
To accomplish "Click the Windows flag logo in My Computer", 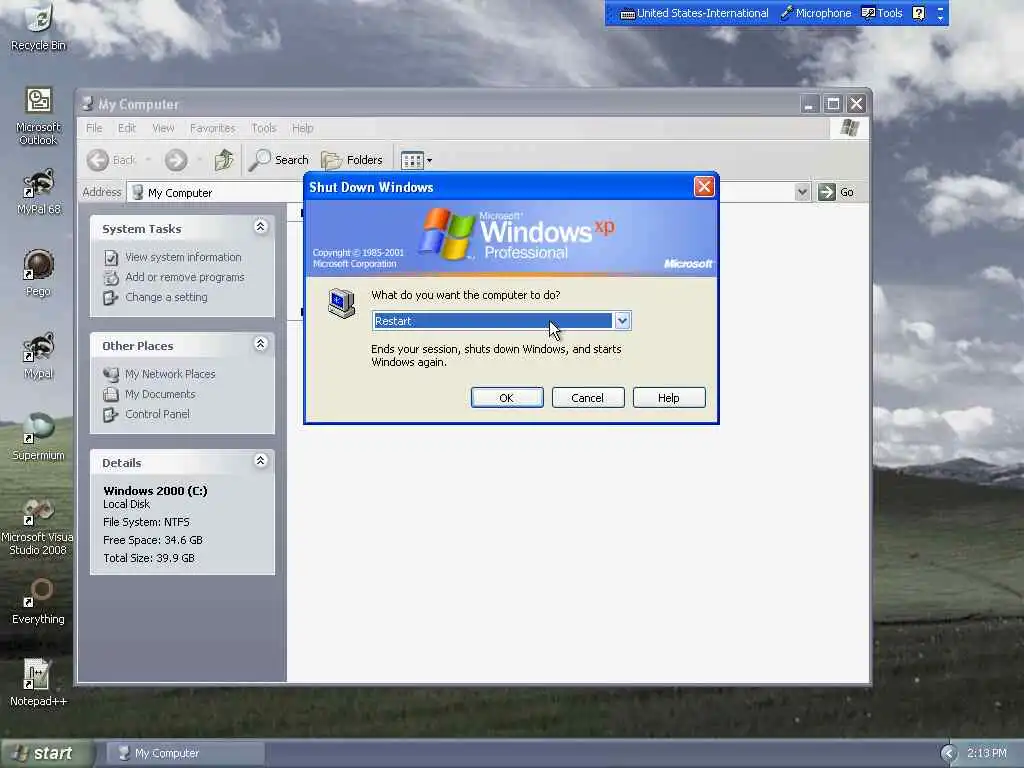I will click(x=850, y=128).
